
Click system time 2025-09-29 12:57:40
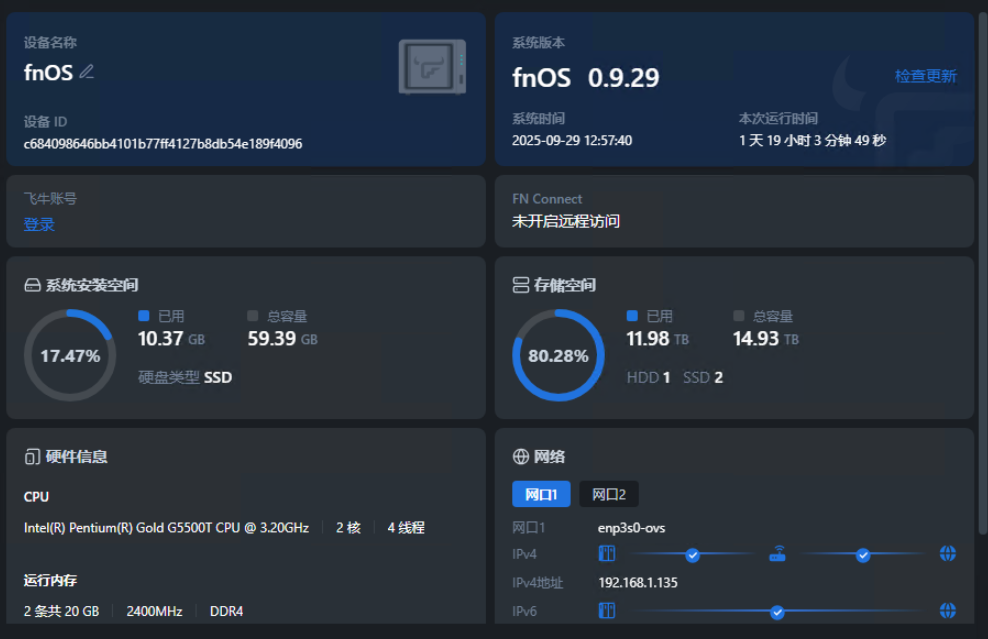pos(572,141)
